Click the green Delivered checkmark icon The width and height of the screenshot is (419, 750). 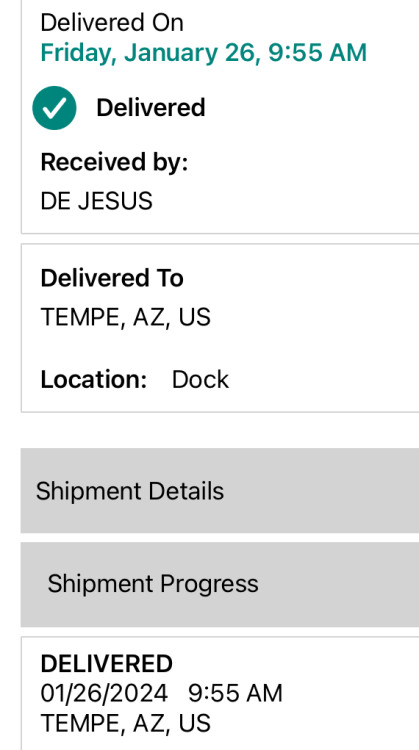[x=54, y=108]
